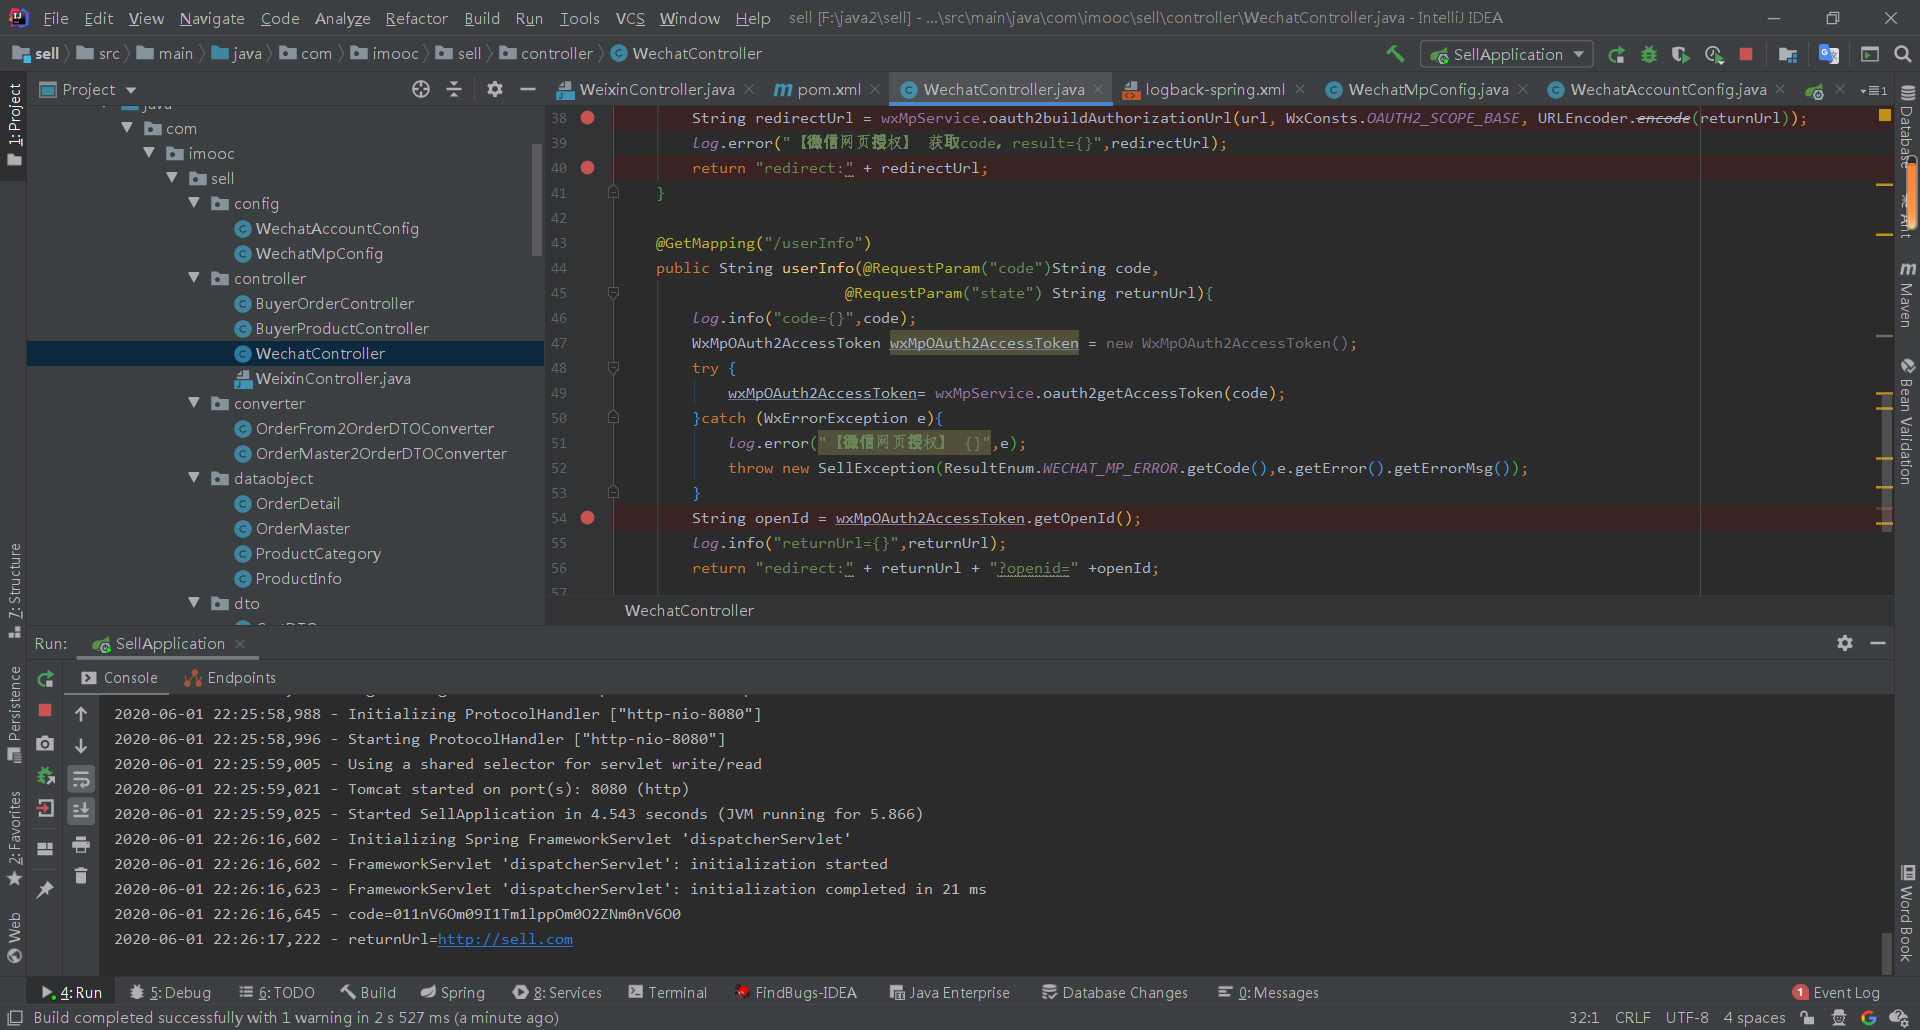Click CRLF line separator in status bar
Screen dimensions: 1920x1030
coord(1632,1017)
